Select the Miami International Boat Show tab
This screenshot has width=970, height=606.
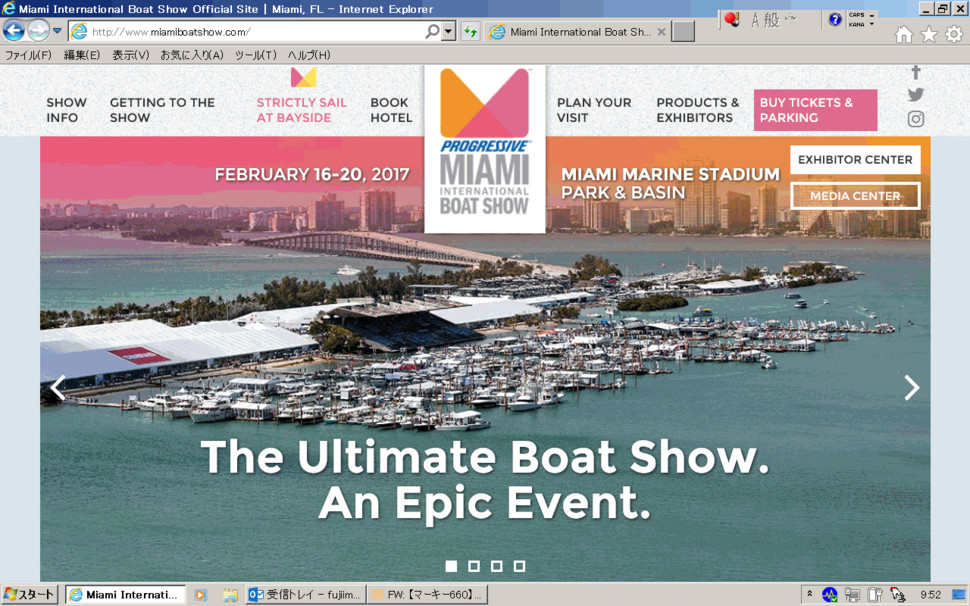pyautogui.click(x=578, y=32)
